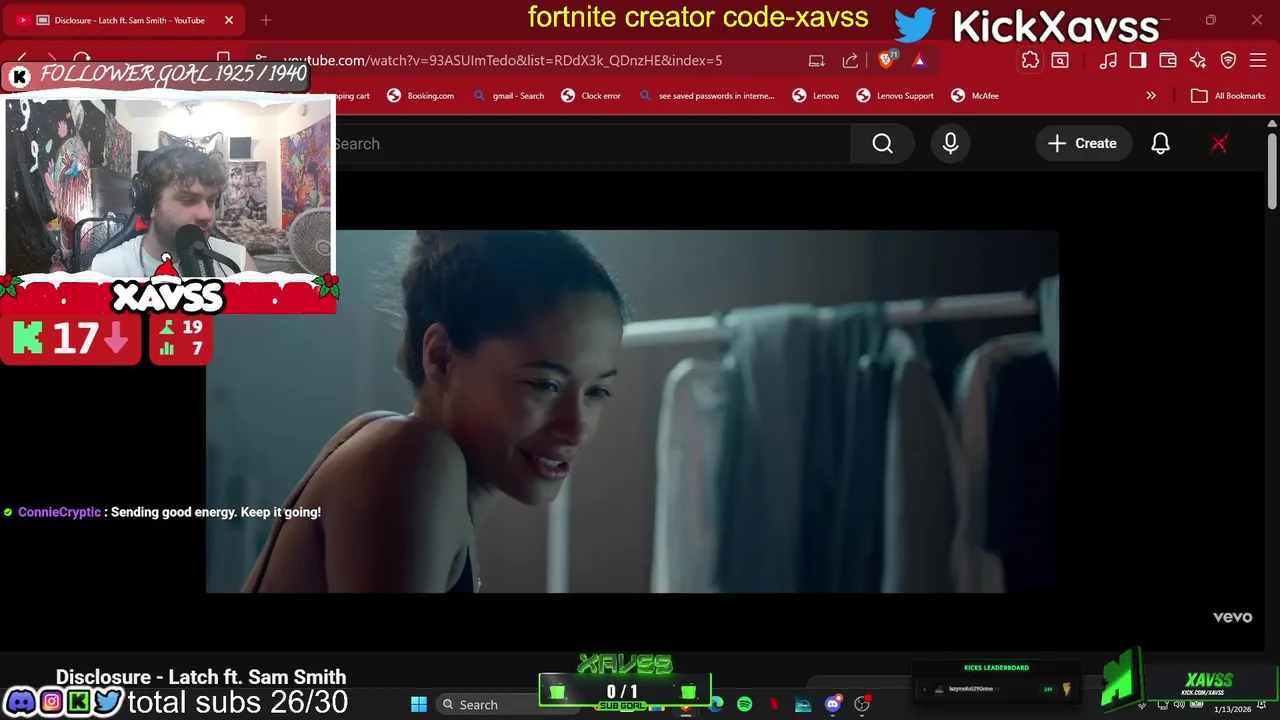Expand the hidden bookmarks chevron
Image resolution: width=1280 pixels, height=720 pixels.
1151,96
